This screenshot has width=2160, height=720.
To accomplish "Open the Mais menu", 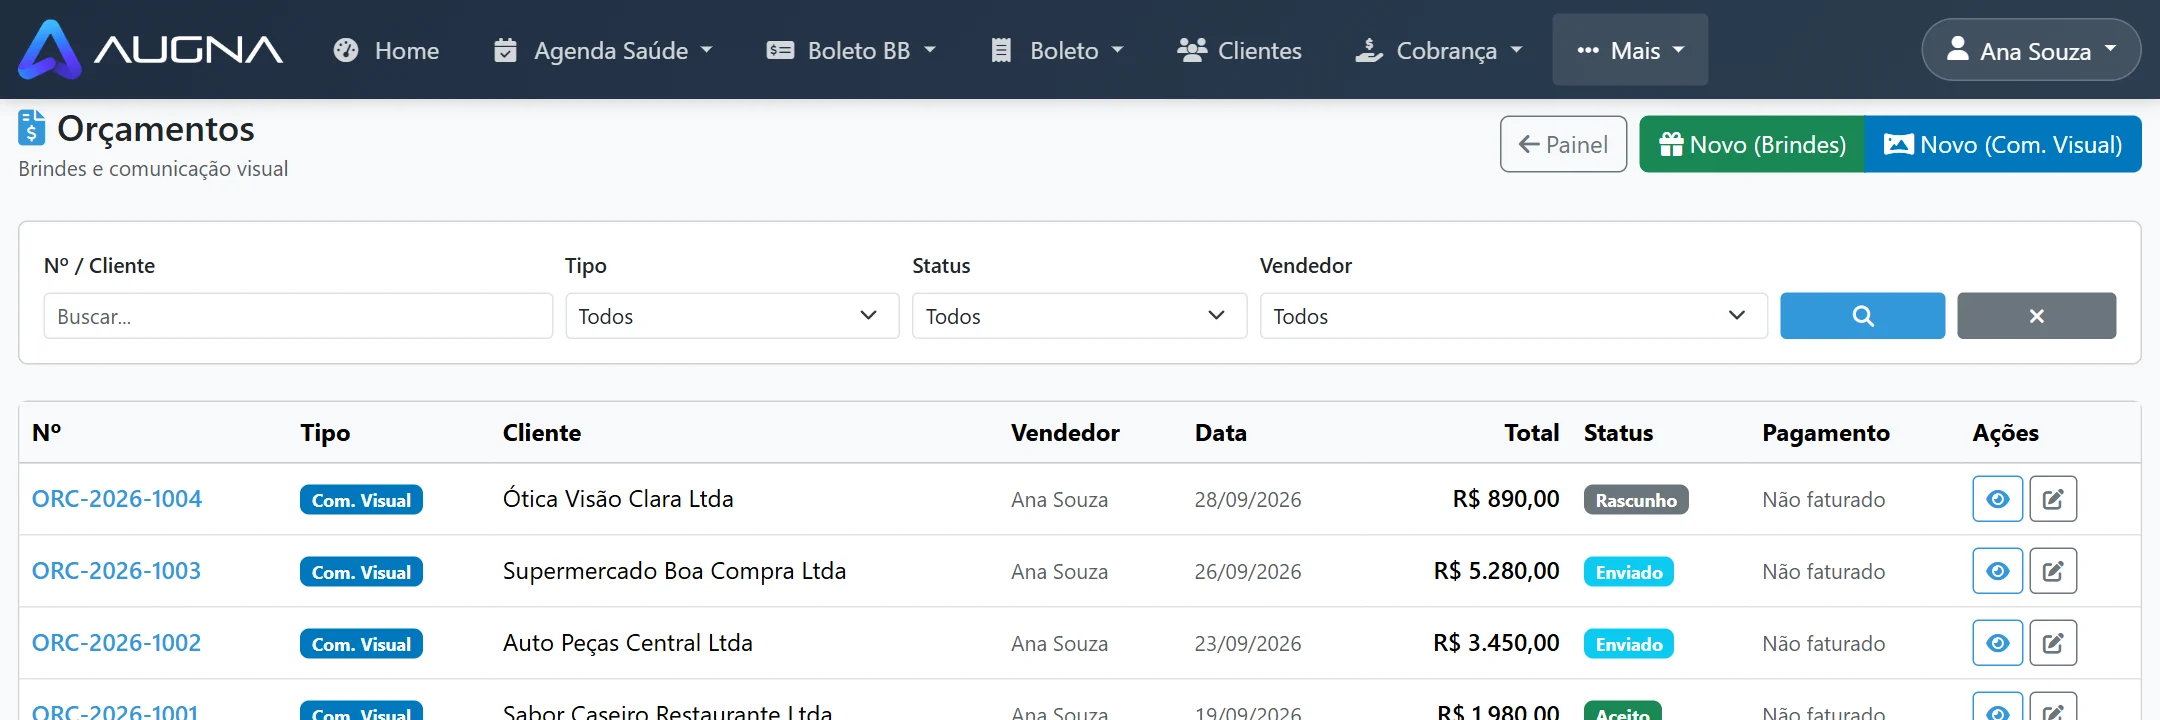I will pyautogui.click(x=1630, y=50).
